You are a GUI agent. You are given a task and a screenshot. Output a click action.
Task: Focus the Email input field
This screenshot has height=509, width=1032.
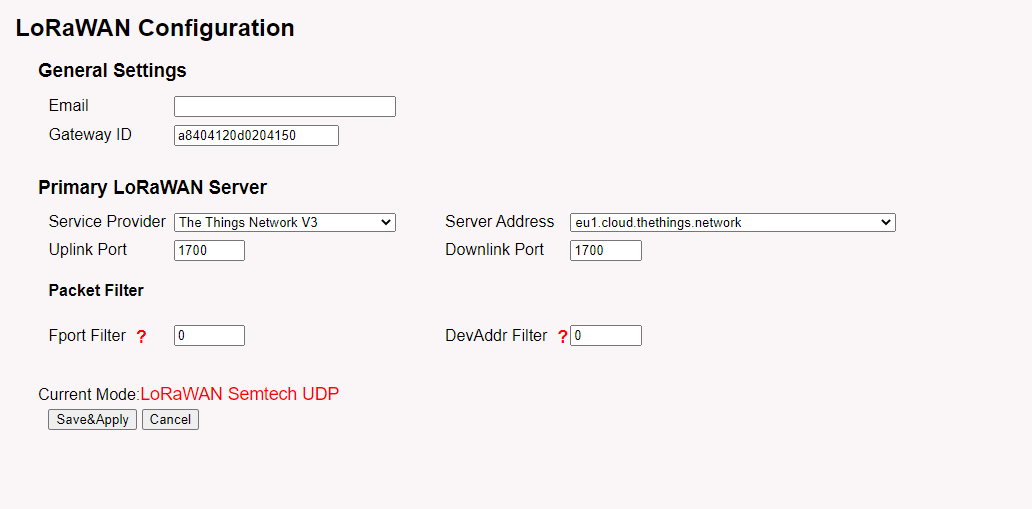(x=285, y=107)
